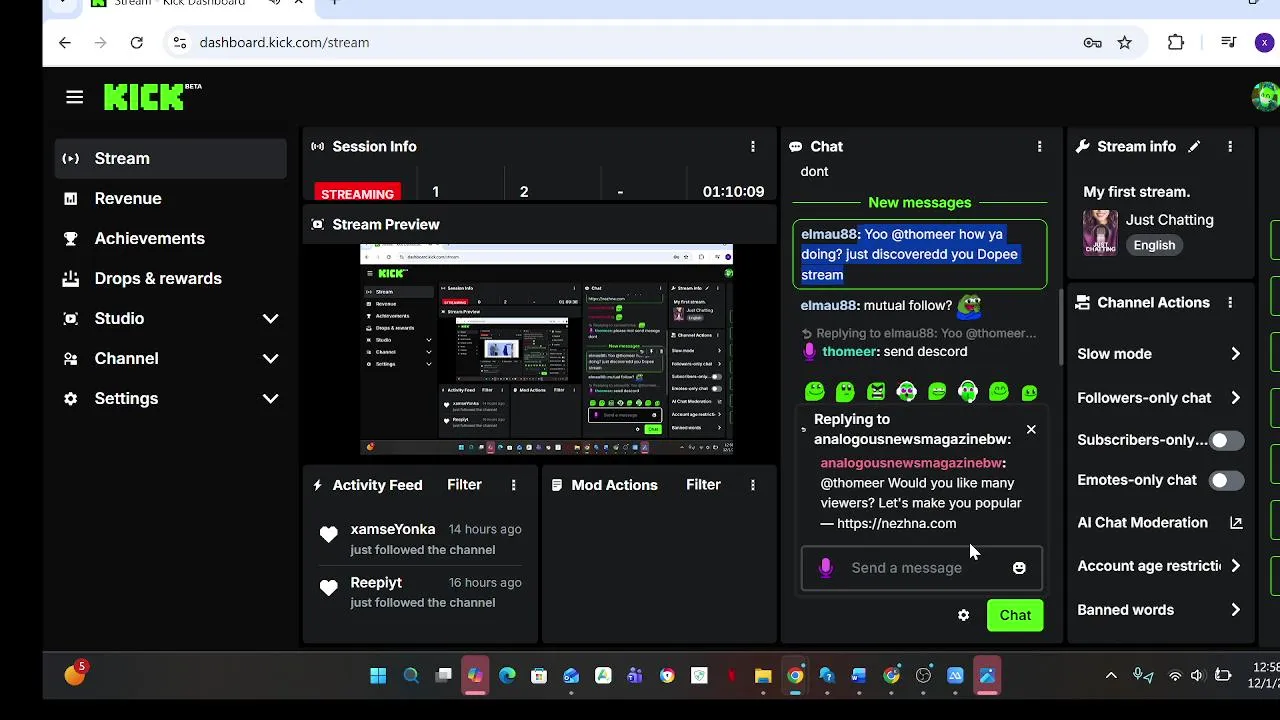1280x720 pixels.
Task: Toggle Emotes-only chat switch
Action: 1225,480
